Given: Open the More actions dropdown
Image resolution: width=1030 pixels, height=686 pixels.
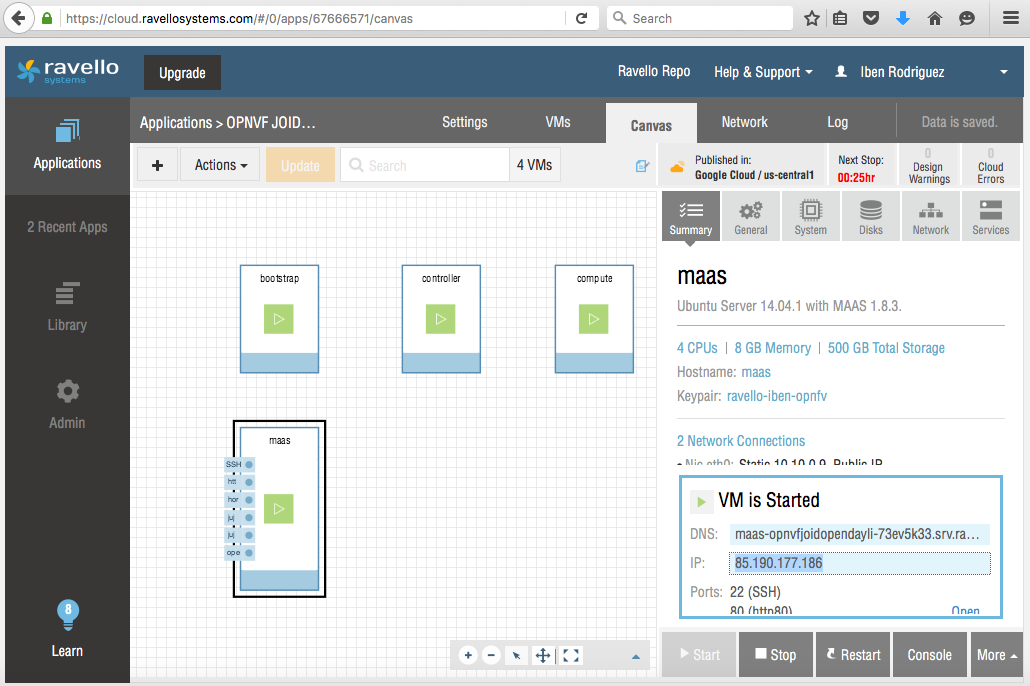Looking at the screenshot, I should [x=996, y=654].
